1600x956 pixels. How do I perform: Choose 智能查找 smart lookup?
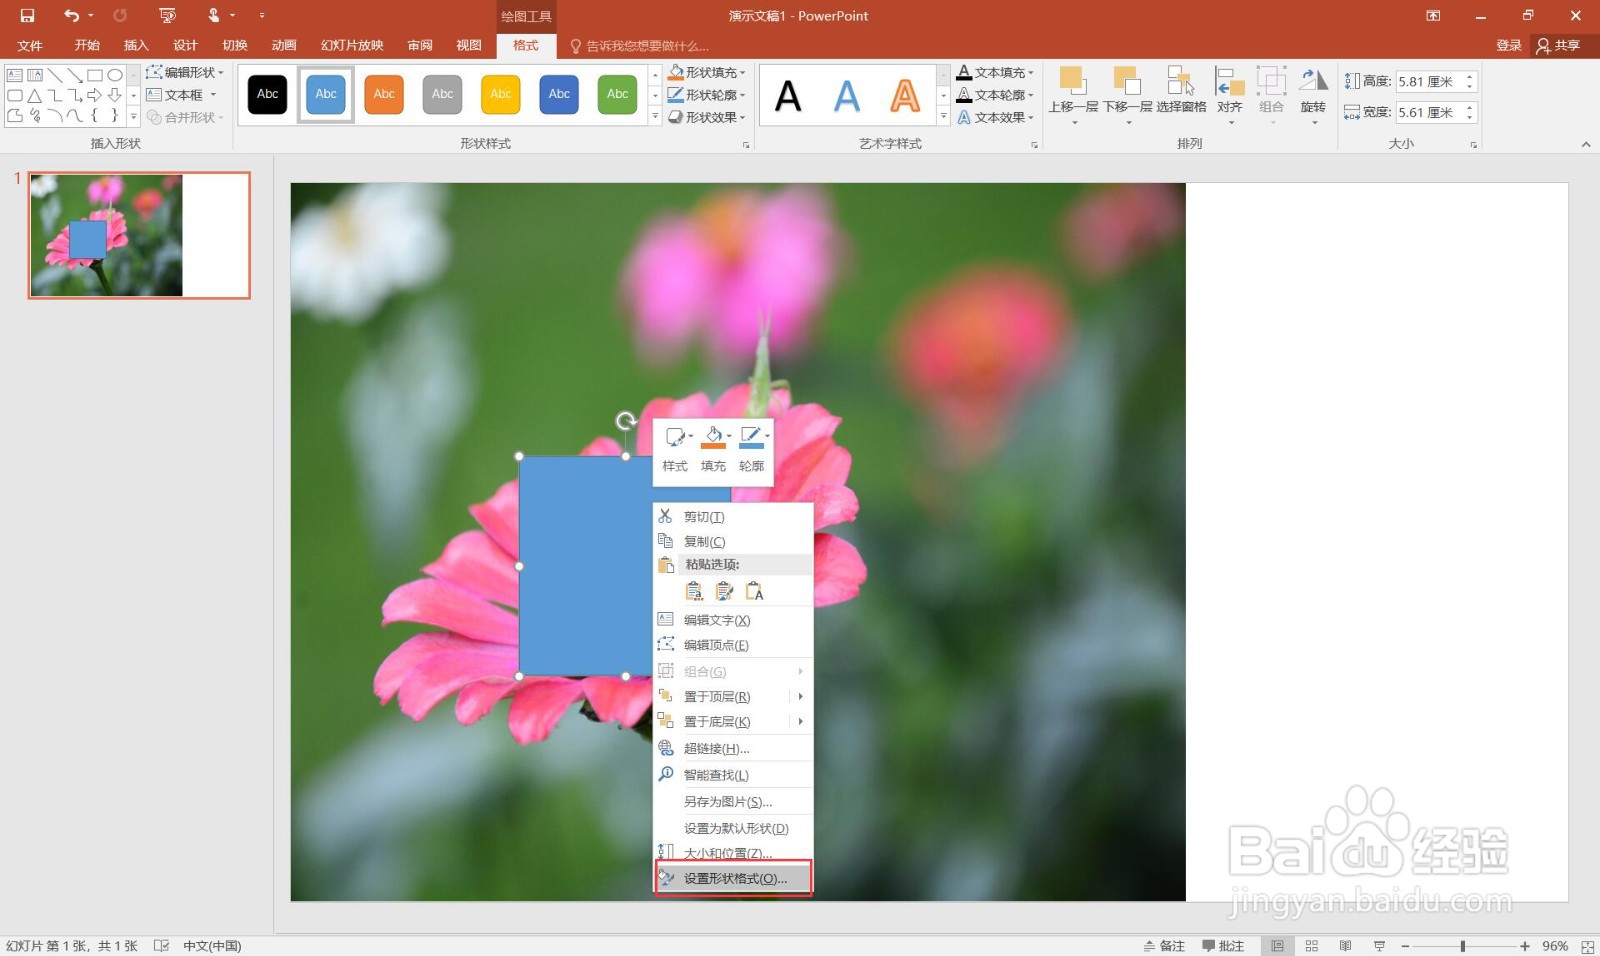[733, 775]
